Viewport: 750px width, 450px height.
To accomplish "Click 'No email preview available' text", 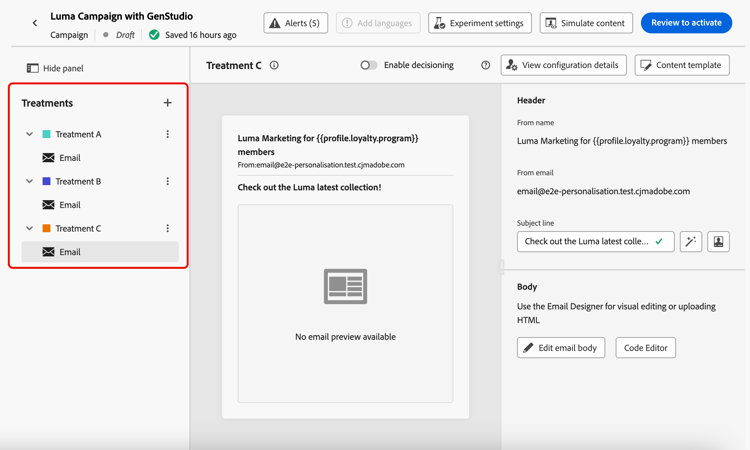I will click(x=345, y=337).
